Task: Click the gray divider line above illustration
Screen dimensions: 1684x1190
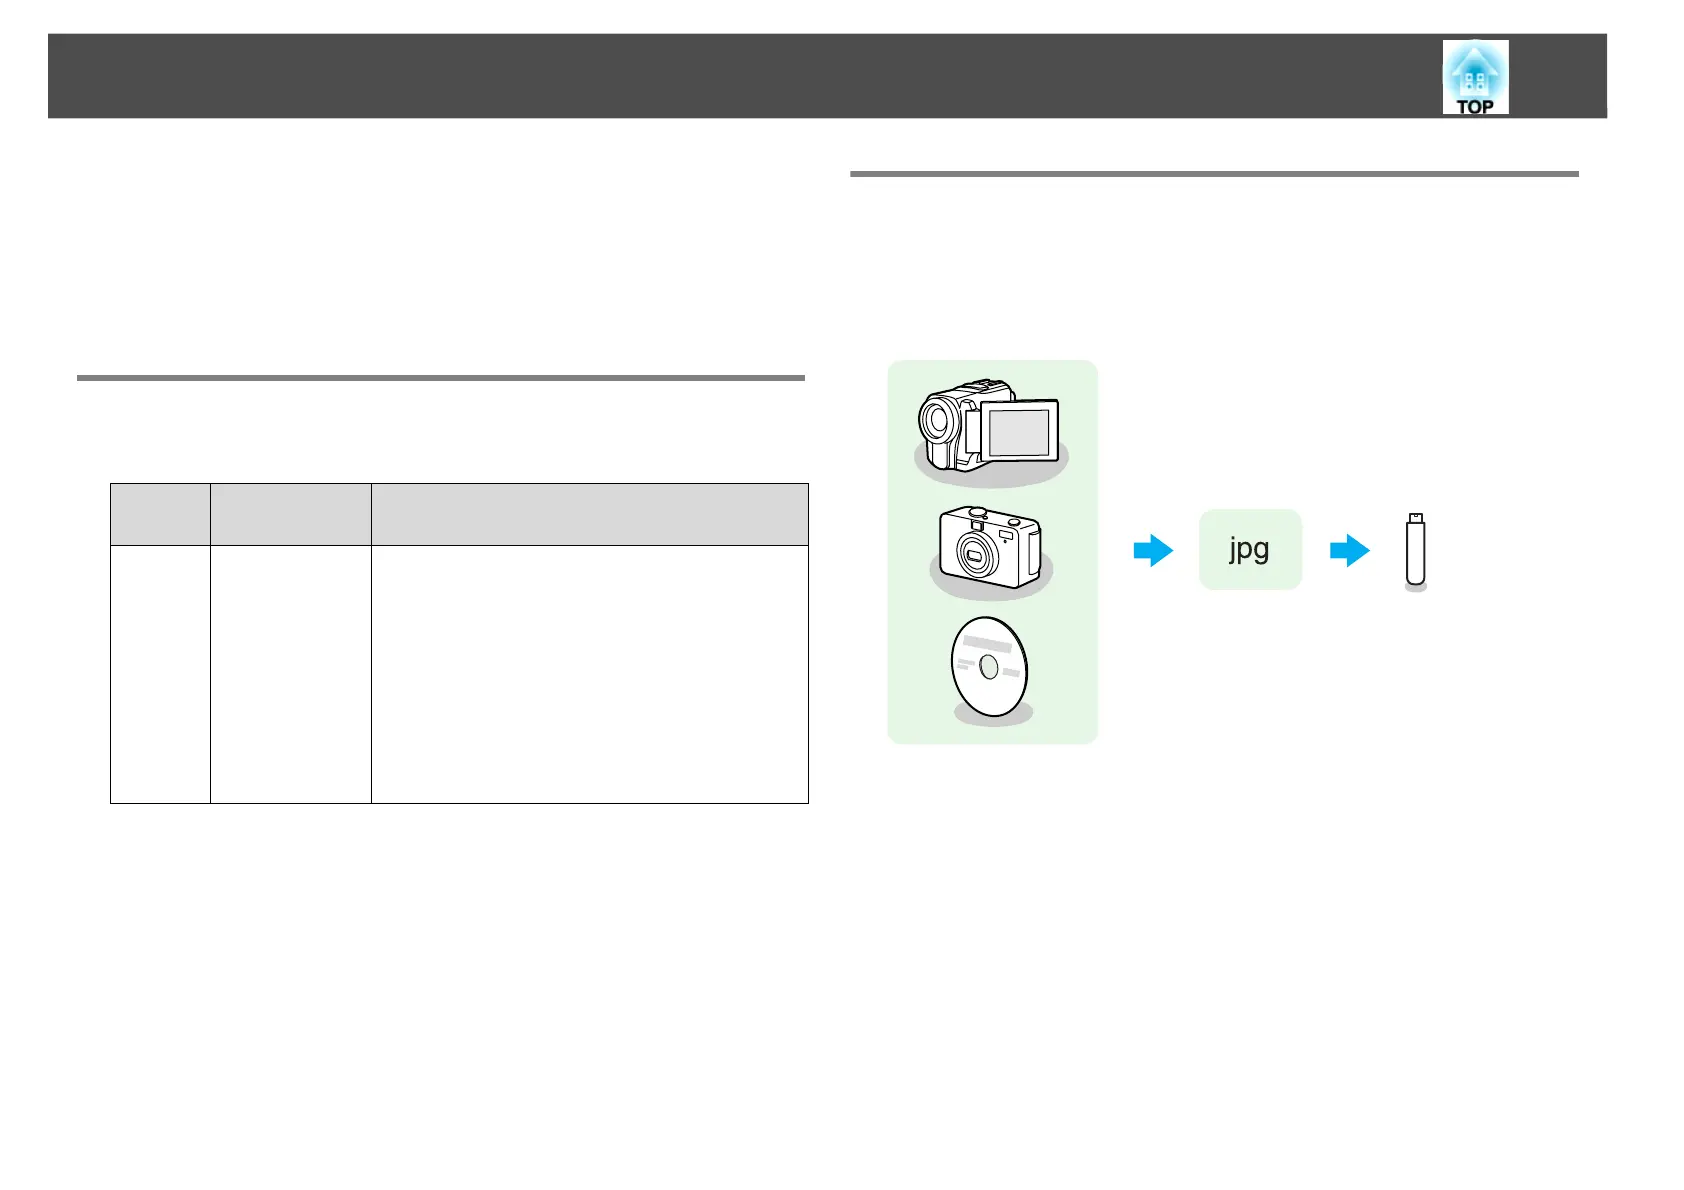Action: coord(1214,174)
